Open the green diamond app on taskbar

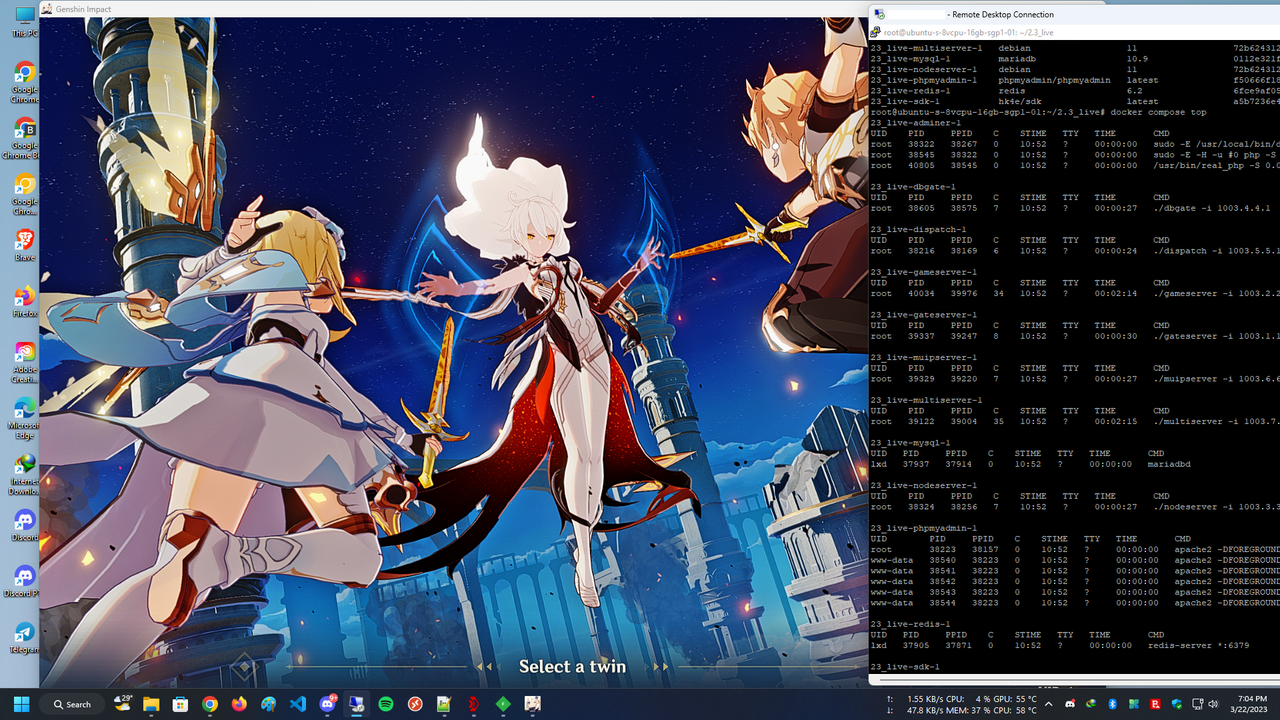[503, 704]
